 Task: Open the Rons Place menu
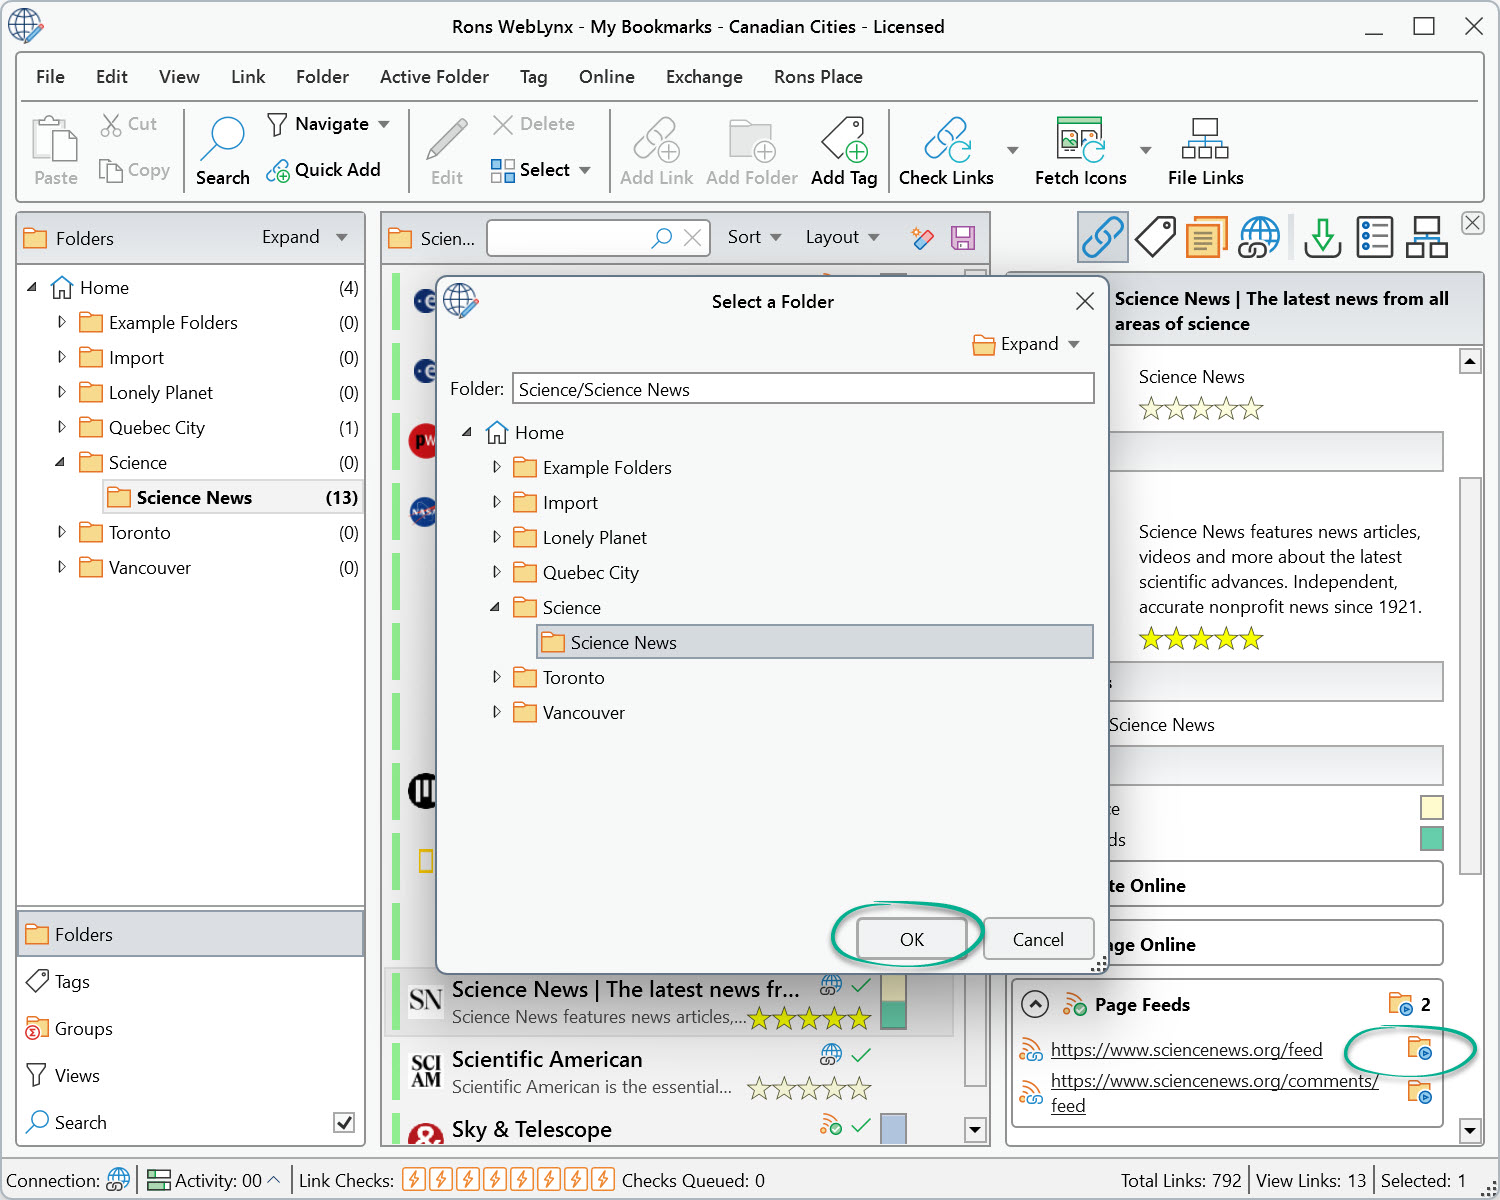[x=818, y=77]
